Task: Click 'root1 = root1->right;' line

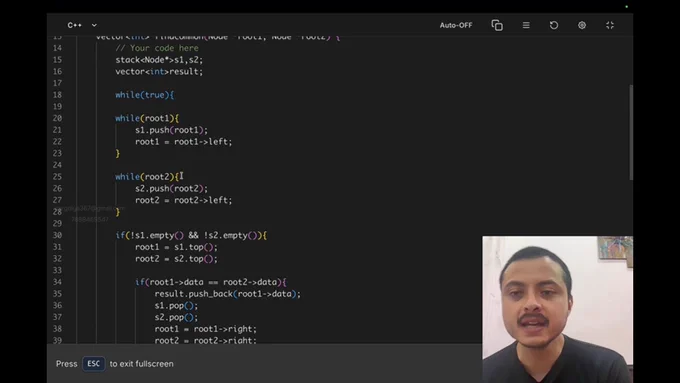Action: point(206,329)
